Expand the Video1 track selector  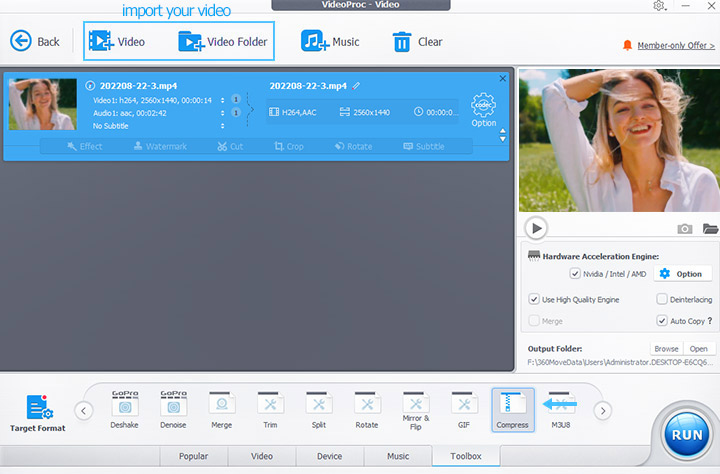(223, 100)
